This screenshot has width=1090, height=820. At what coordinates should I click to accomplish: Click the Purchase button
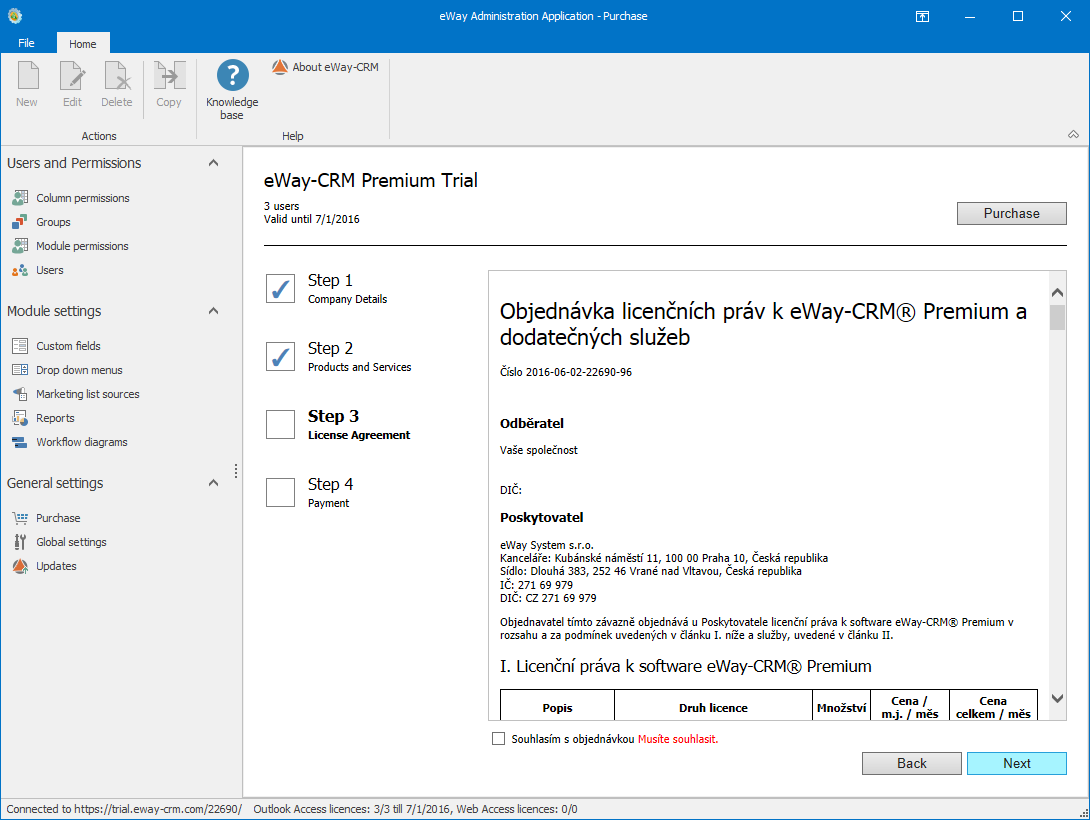tap(1011, 213)
